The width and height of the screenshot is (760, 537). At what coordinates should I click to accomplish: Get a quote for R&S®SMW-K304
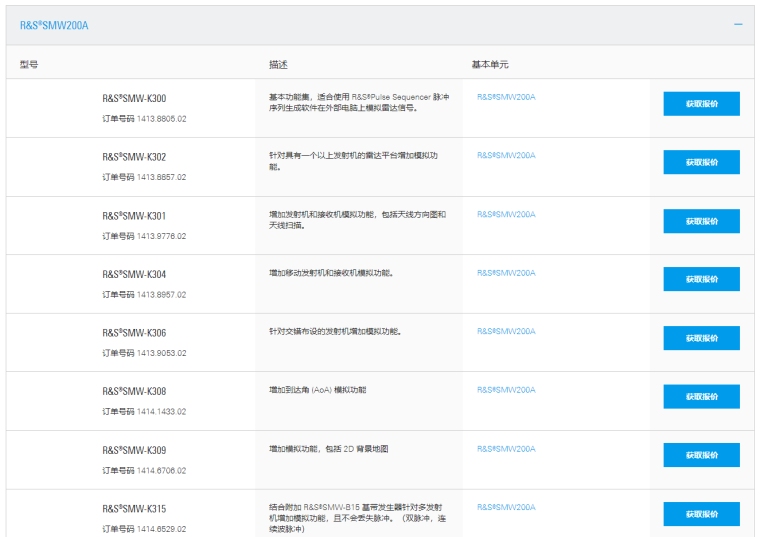(701, 279)
